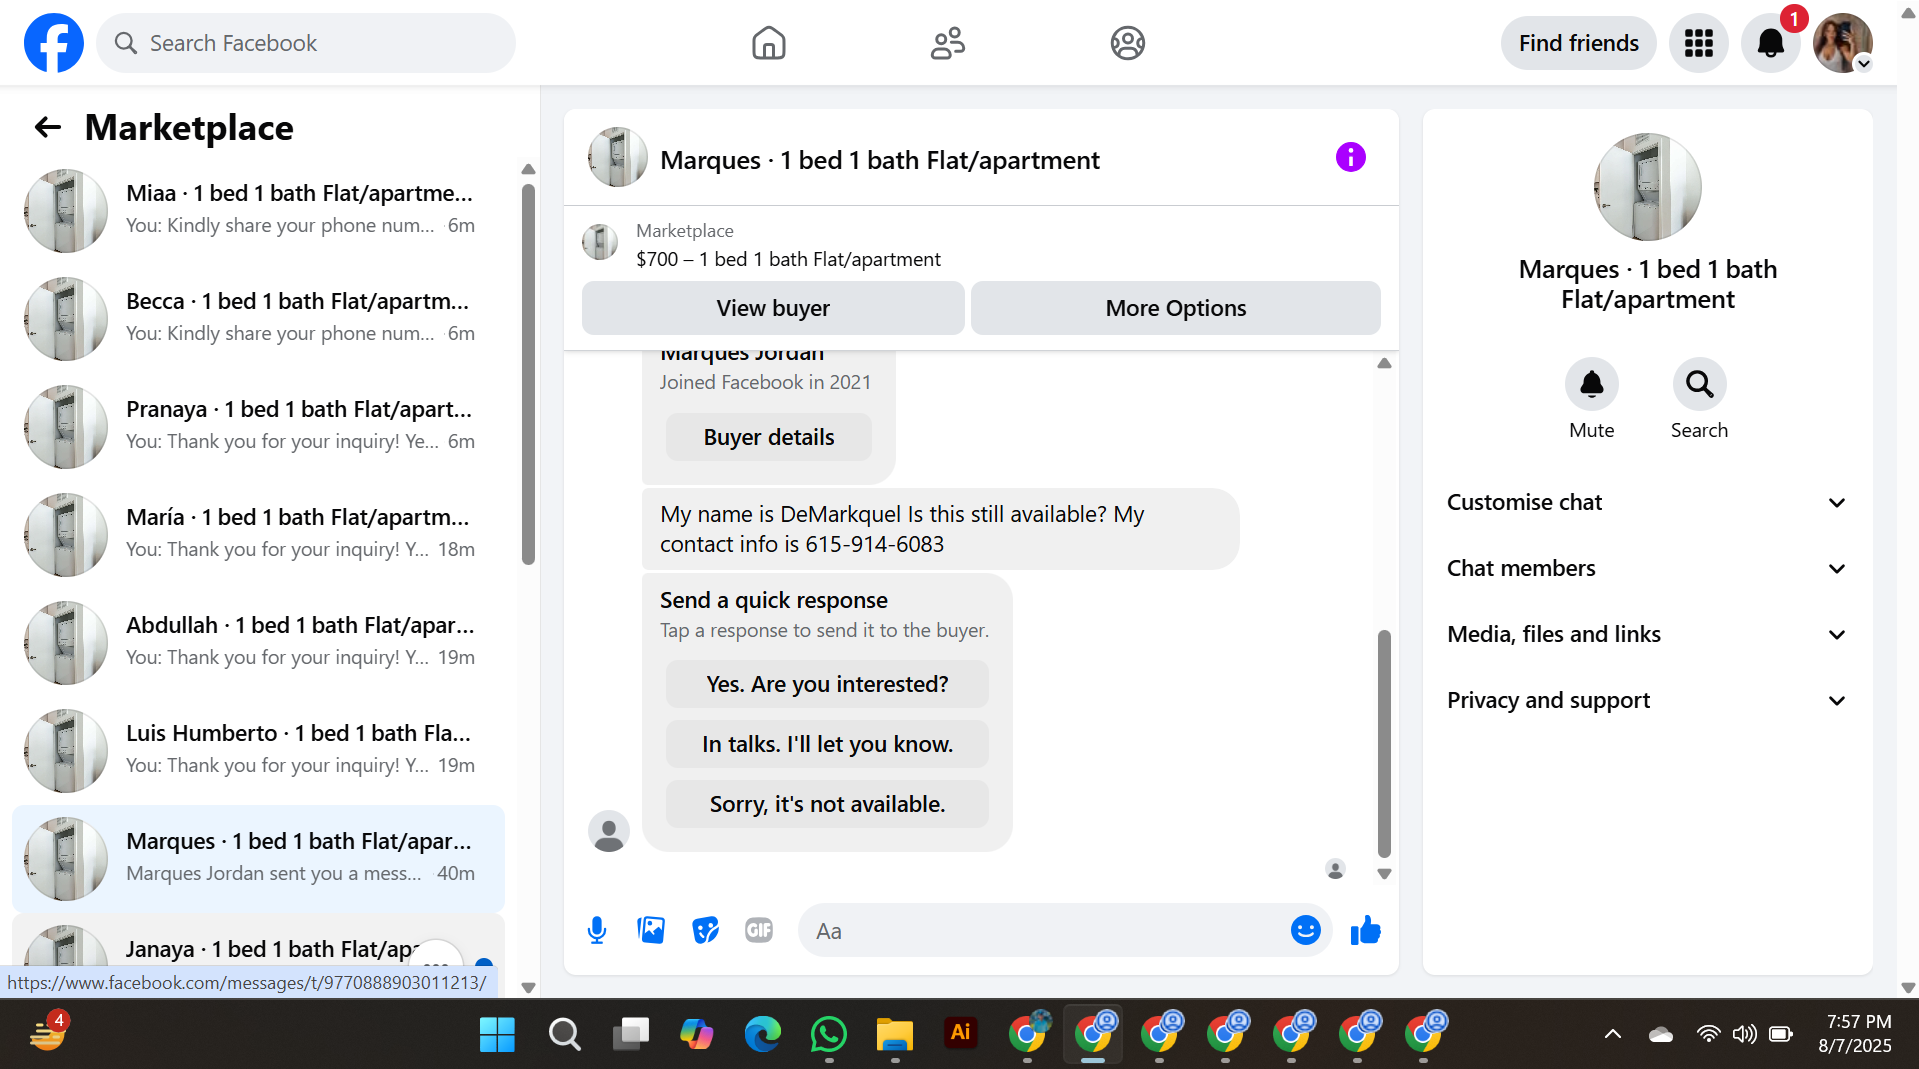Viewport: 1919px width, 1069px height.
Task: Focus the Search Facebook field
Action: [306, 43]
